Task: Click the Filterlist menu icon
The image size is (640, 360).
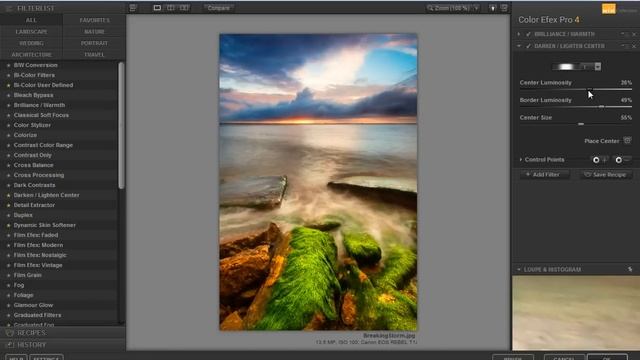Action: [x=9, y=8]
